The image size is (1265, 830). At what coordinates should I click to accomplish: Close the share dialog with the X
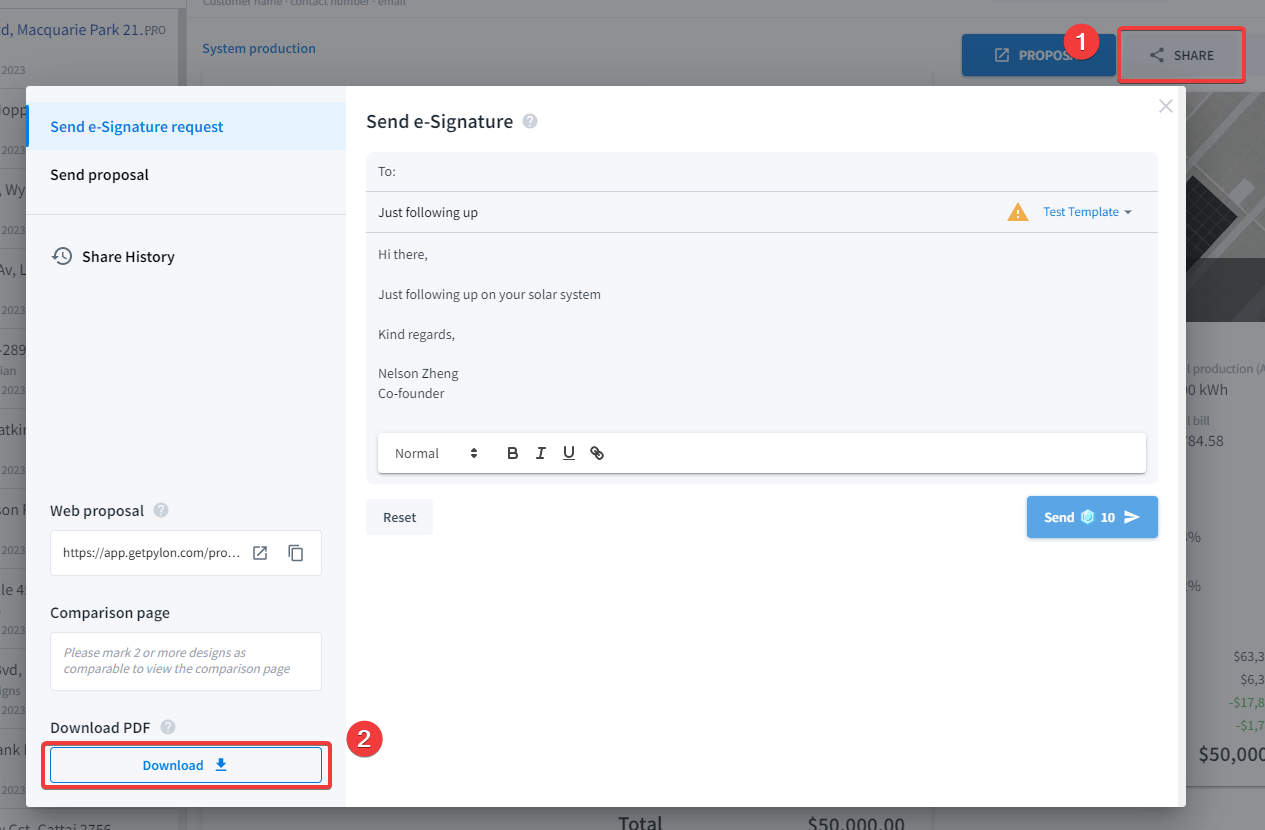click(x=1165, y=106)
